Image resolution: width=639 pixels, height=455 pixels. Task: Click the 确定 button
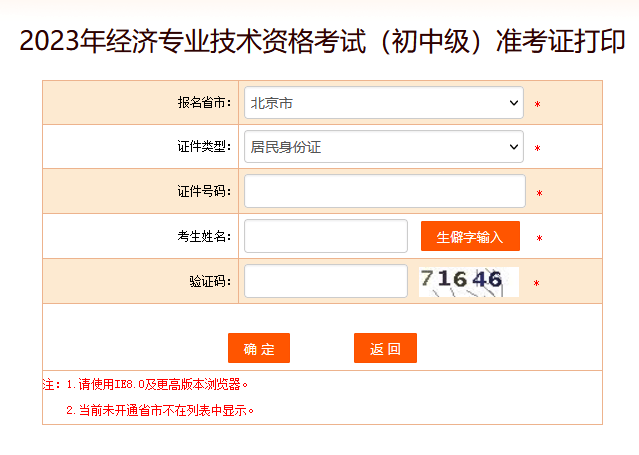point(259,348)
